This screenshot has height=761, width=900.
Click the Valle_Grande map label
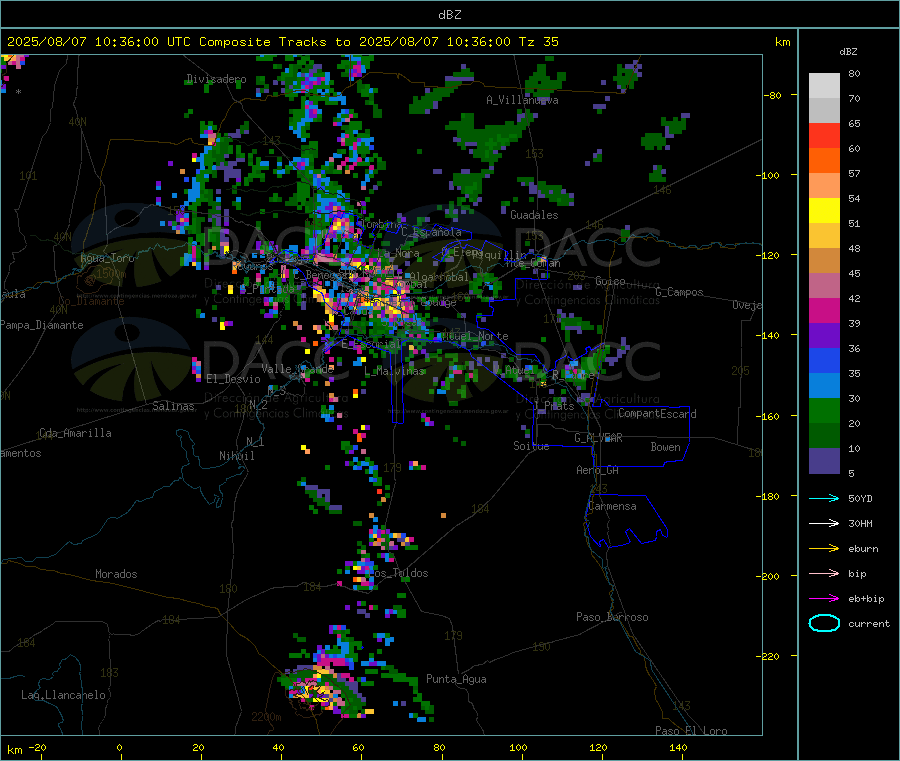tap(297, 368)
